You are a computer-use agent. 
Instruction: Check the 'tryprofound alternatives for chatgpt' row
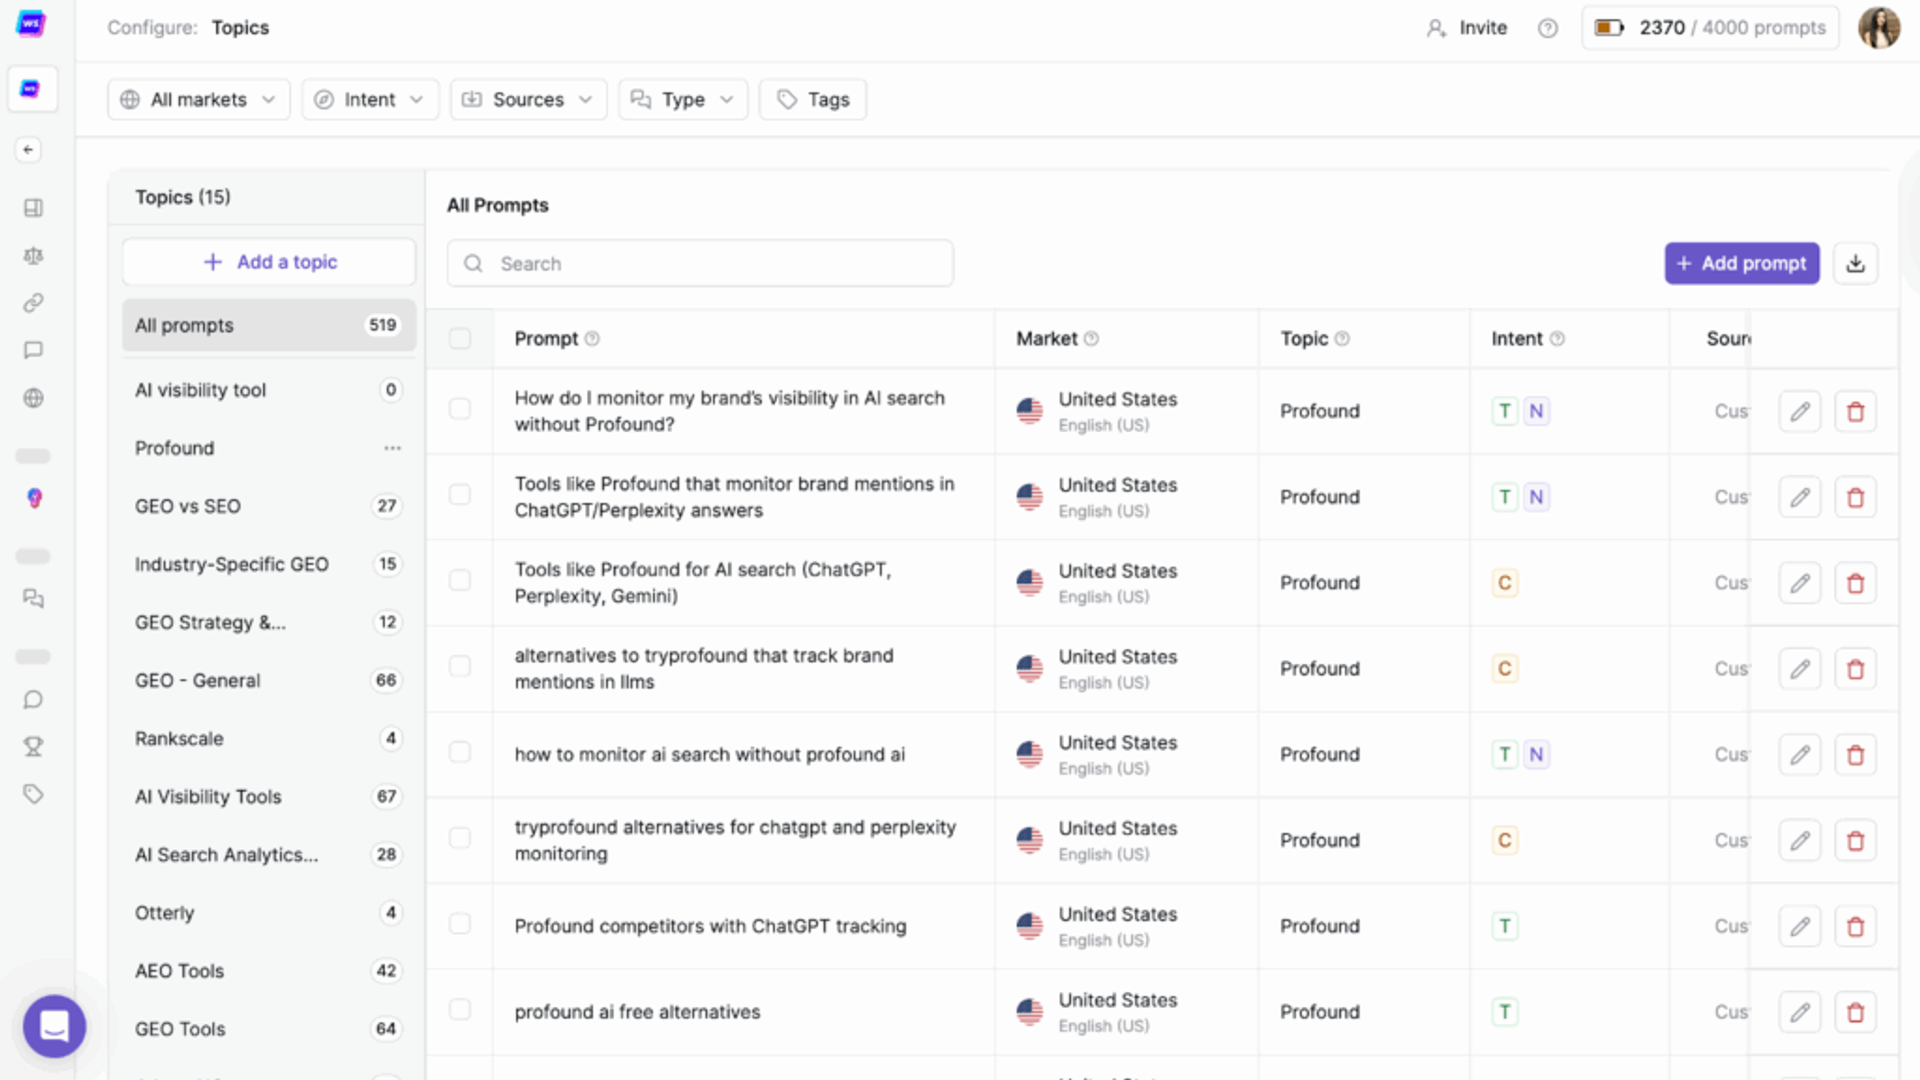coord(460,839)
